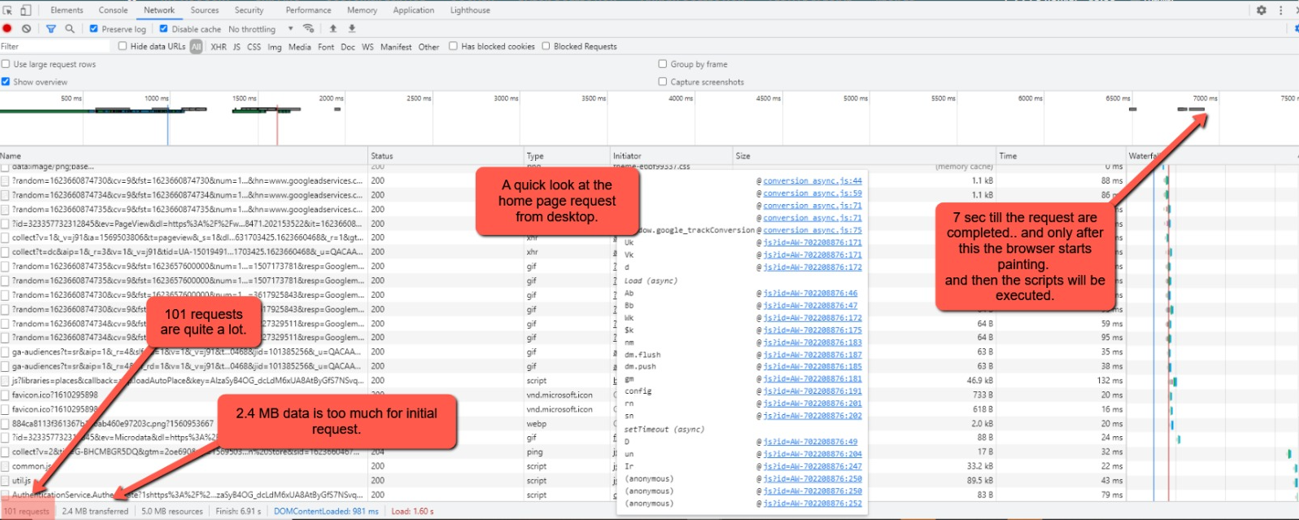Filter requests by Doc
Screen dimensions: 1299x520
pyautogui.click(x=348, y=46)
